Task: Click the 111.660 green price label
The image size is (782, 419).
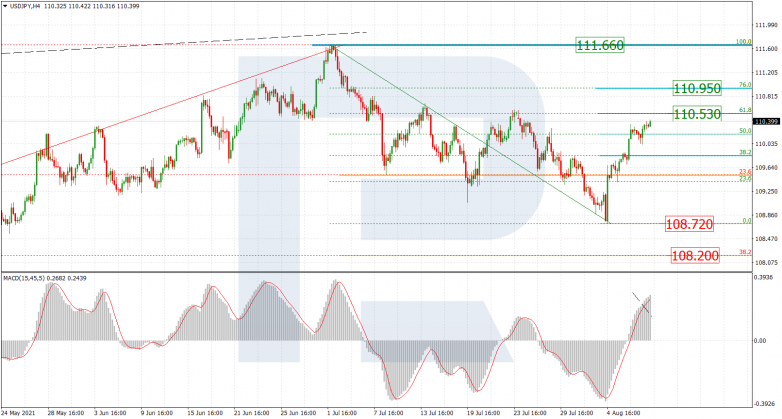Action: [599, 45]
